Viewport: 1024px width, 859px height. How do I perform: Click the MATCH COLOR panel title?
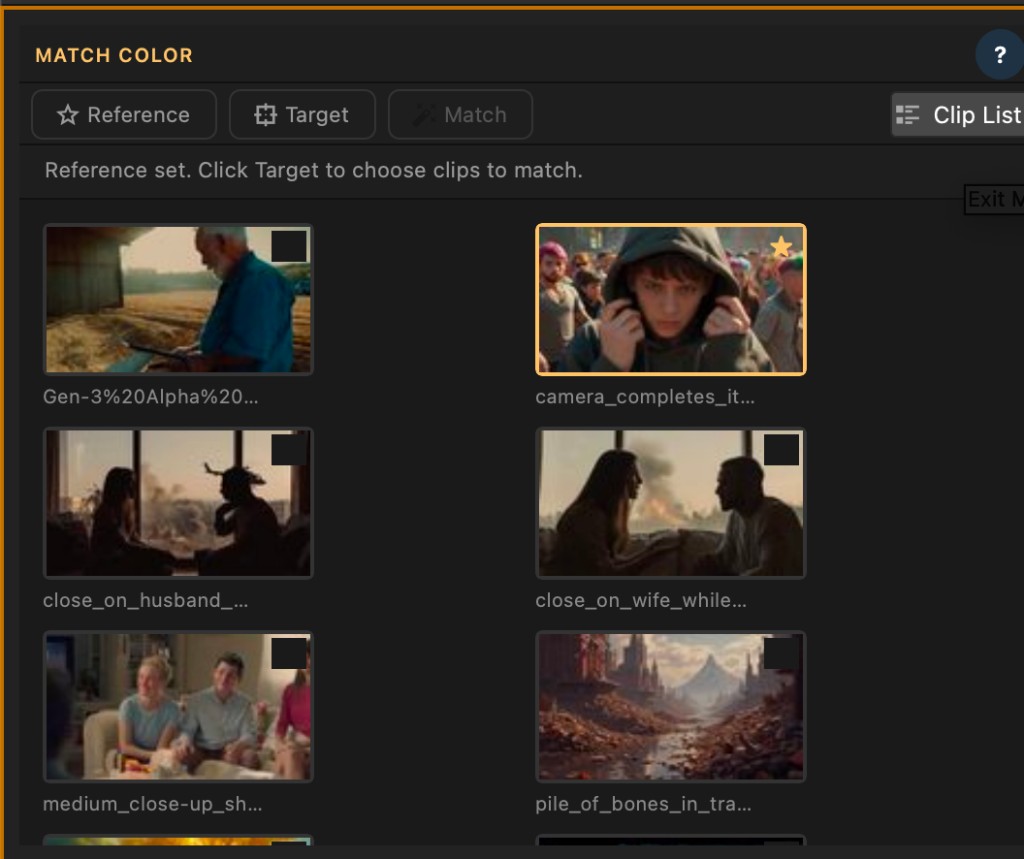[114, 56]
